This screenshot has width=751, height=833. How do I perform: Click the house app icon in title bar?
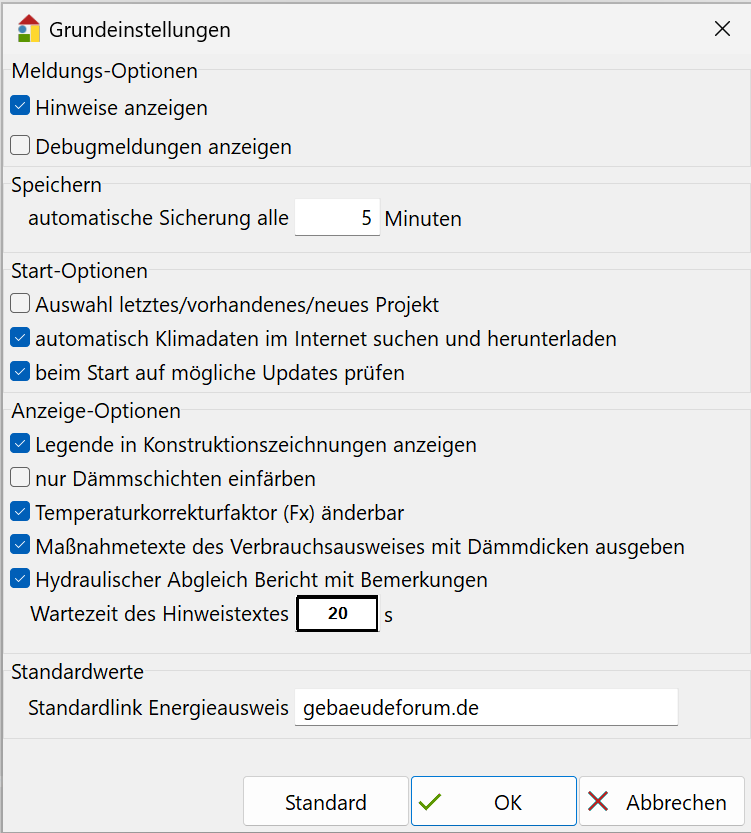[x=28, y=28]
